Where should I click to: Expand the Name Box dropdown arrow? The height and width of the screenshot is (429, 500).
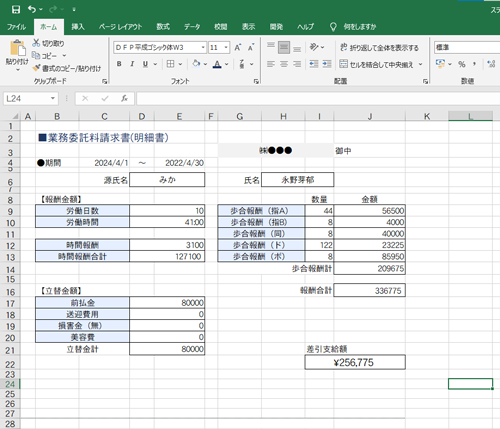pyautogui.click(x=53, y=98)
